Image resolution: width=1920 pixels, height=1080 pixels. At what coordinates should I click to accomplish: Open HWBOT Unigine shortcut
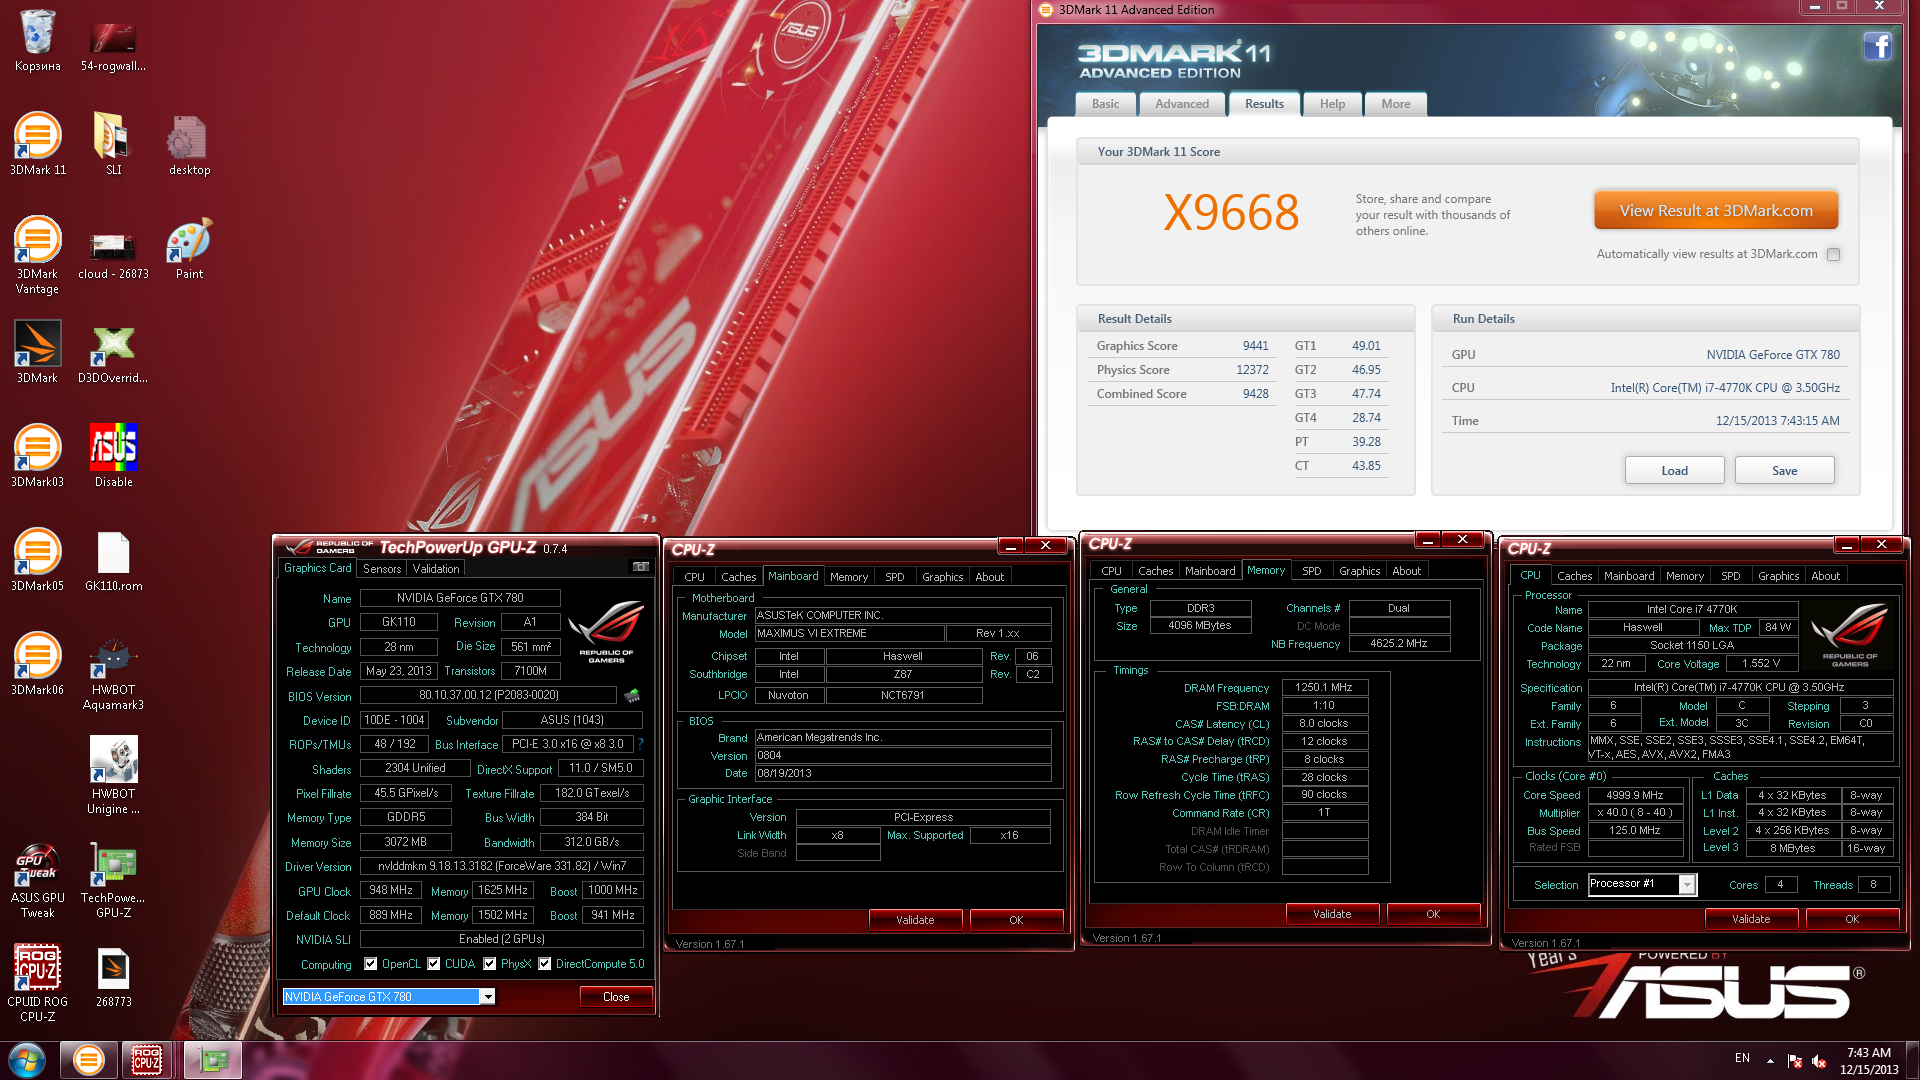113,776
